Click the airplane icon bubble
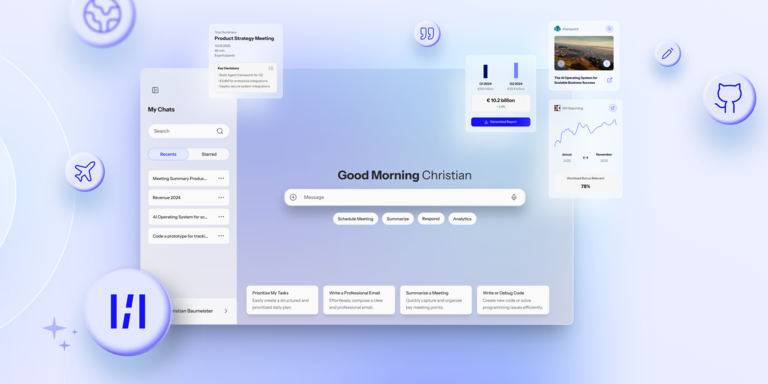 (85, 172)
